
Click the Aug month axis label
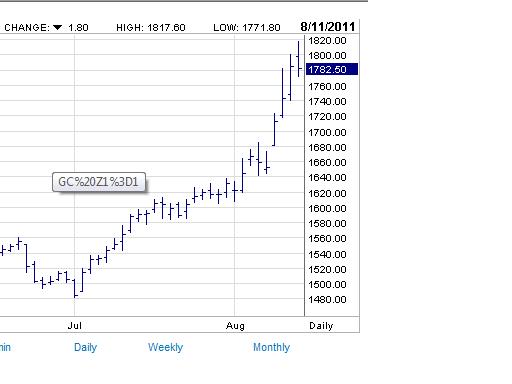coord(235,326)
